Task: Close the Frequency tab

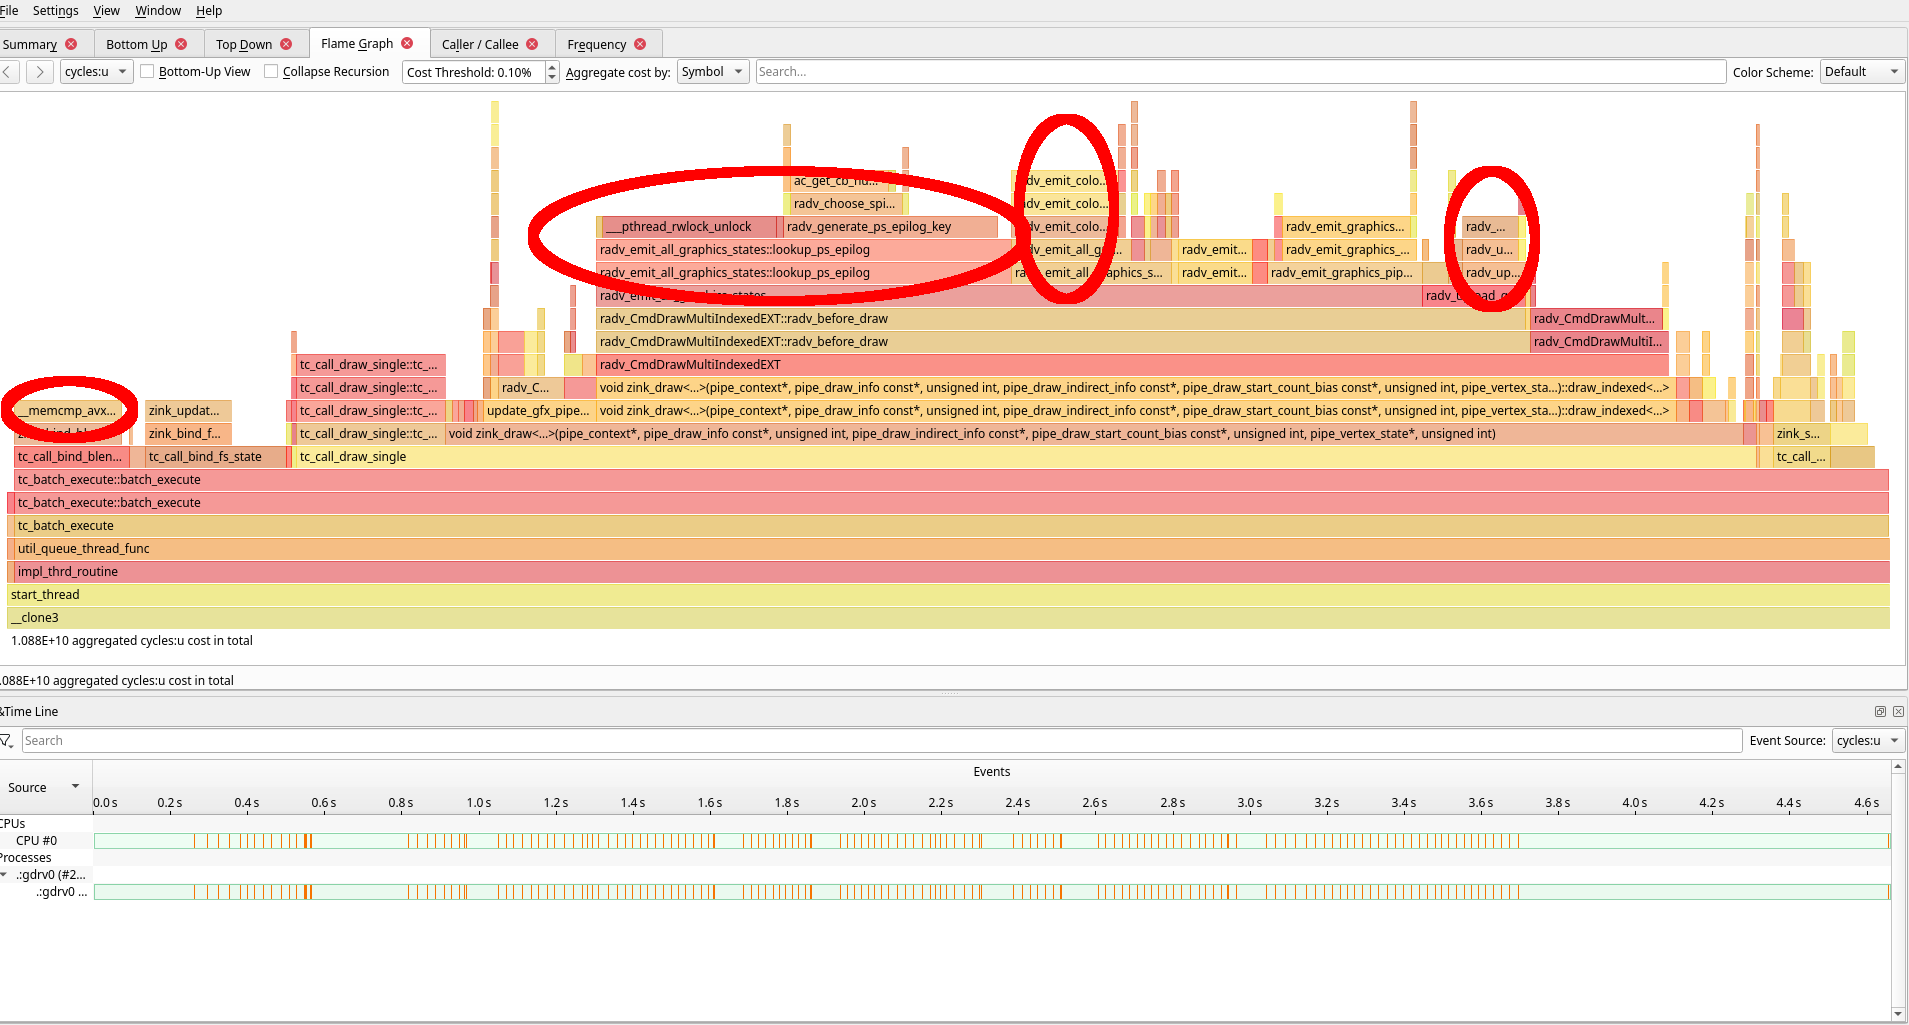Action: [640, 44]
